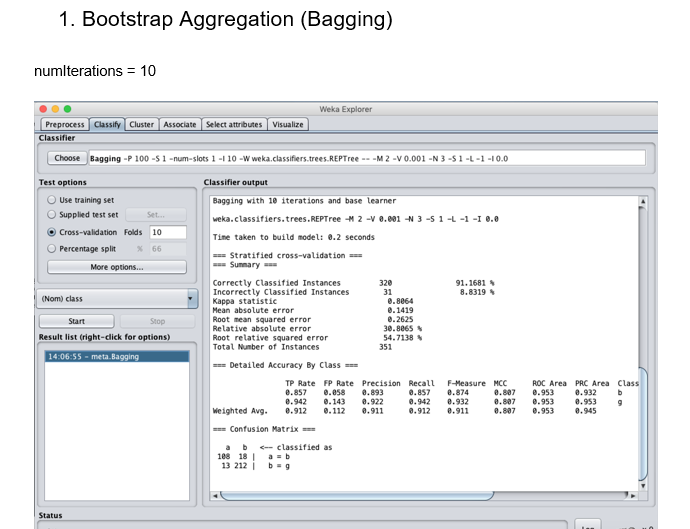Select the meta.Bagging result entry
The height and width of the screenshot is (529, 690).
(117, 357)
